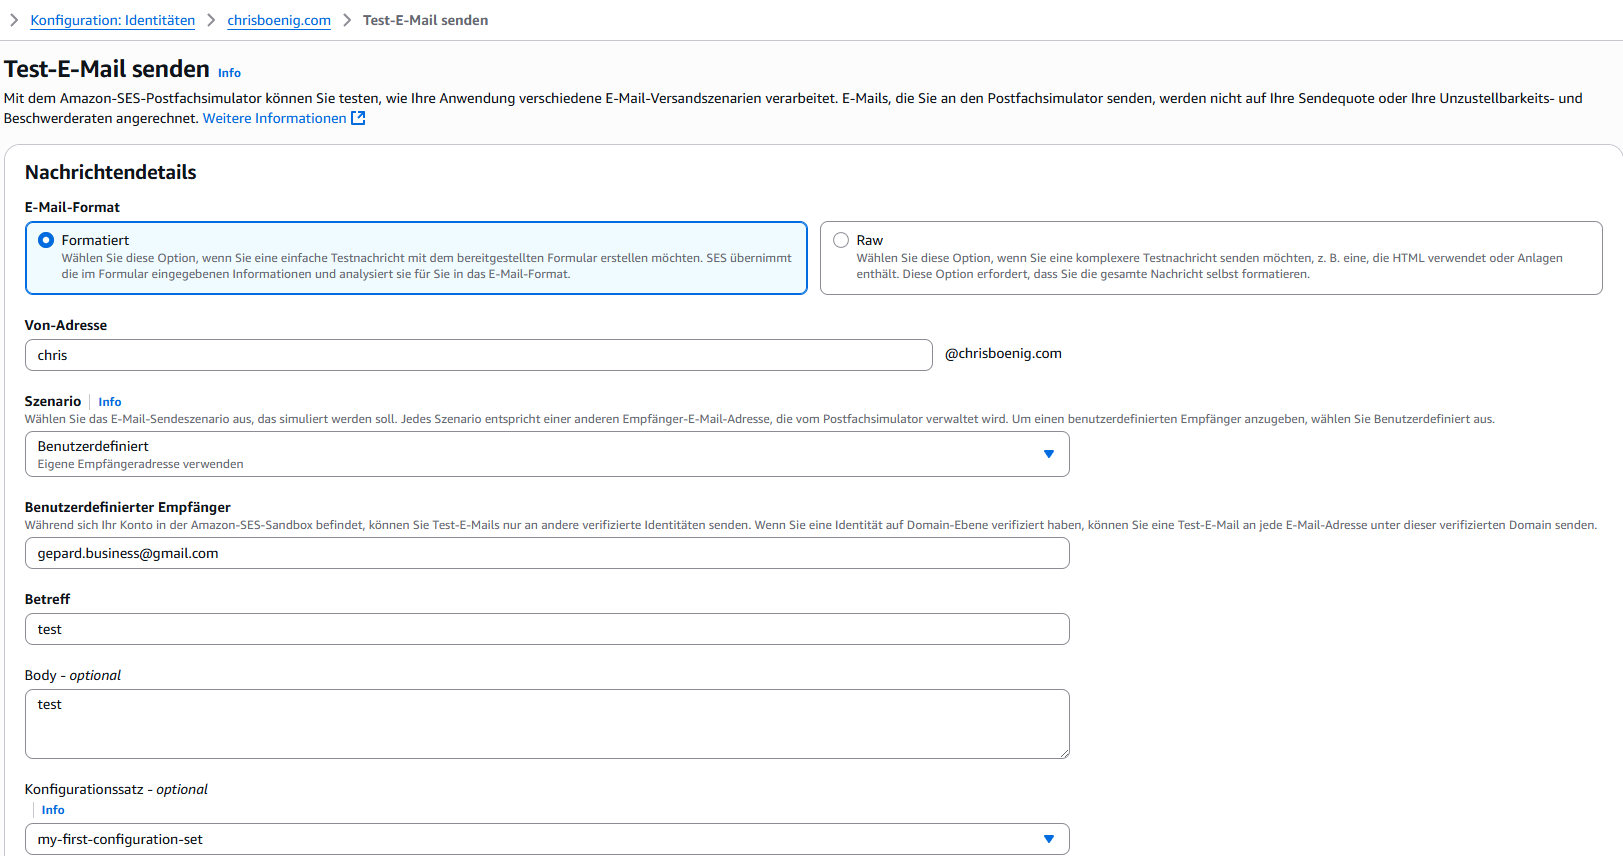This screenshot has height=856, width=1623.
Task: Open Info next to Test-E-Mail senden heading
Action: tap(229, 73)
